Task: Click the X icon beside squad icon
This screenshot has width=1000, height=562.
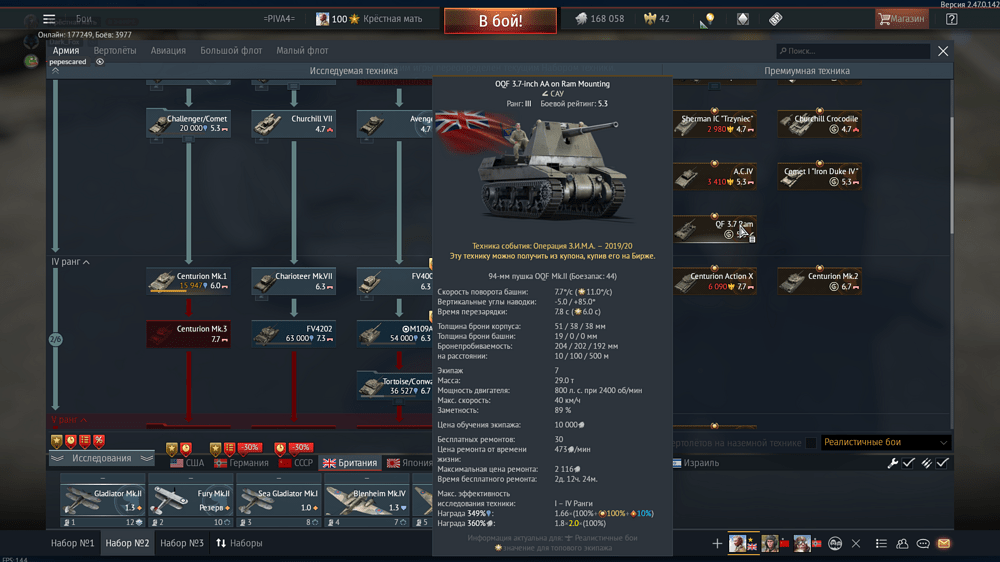Action: 856,544
